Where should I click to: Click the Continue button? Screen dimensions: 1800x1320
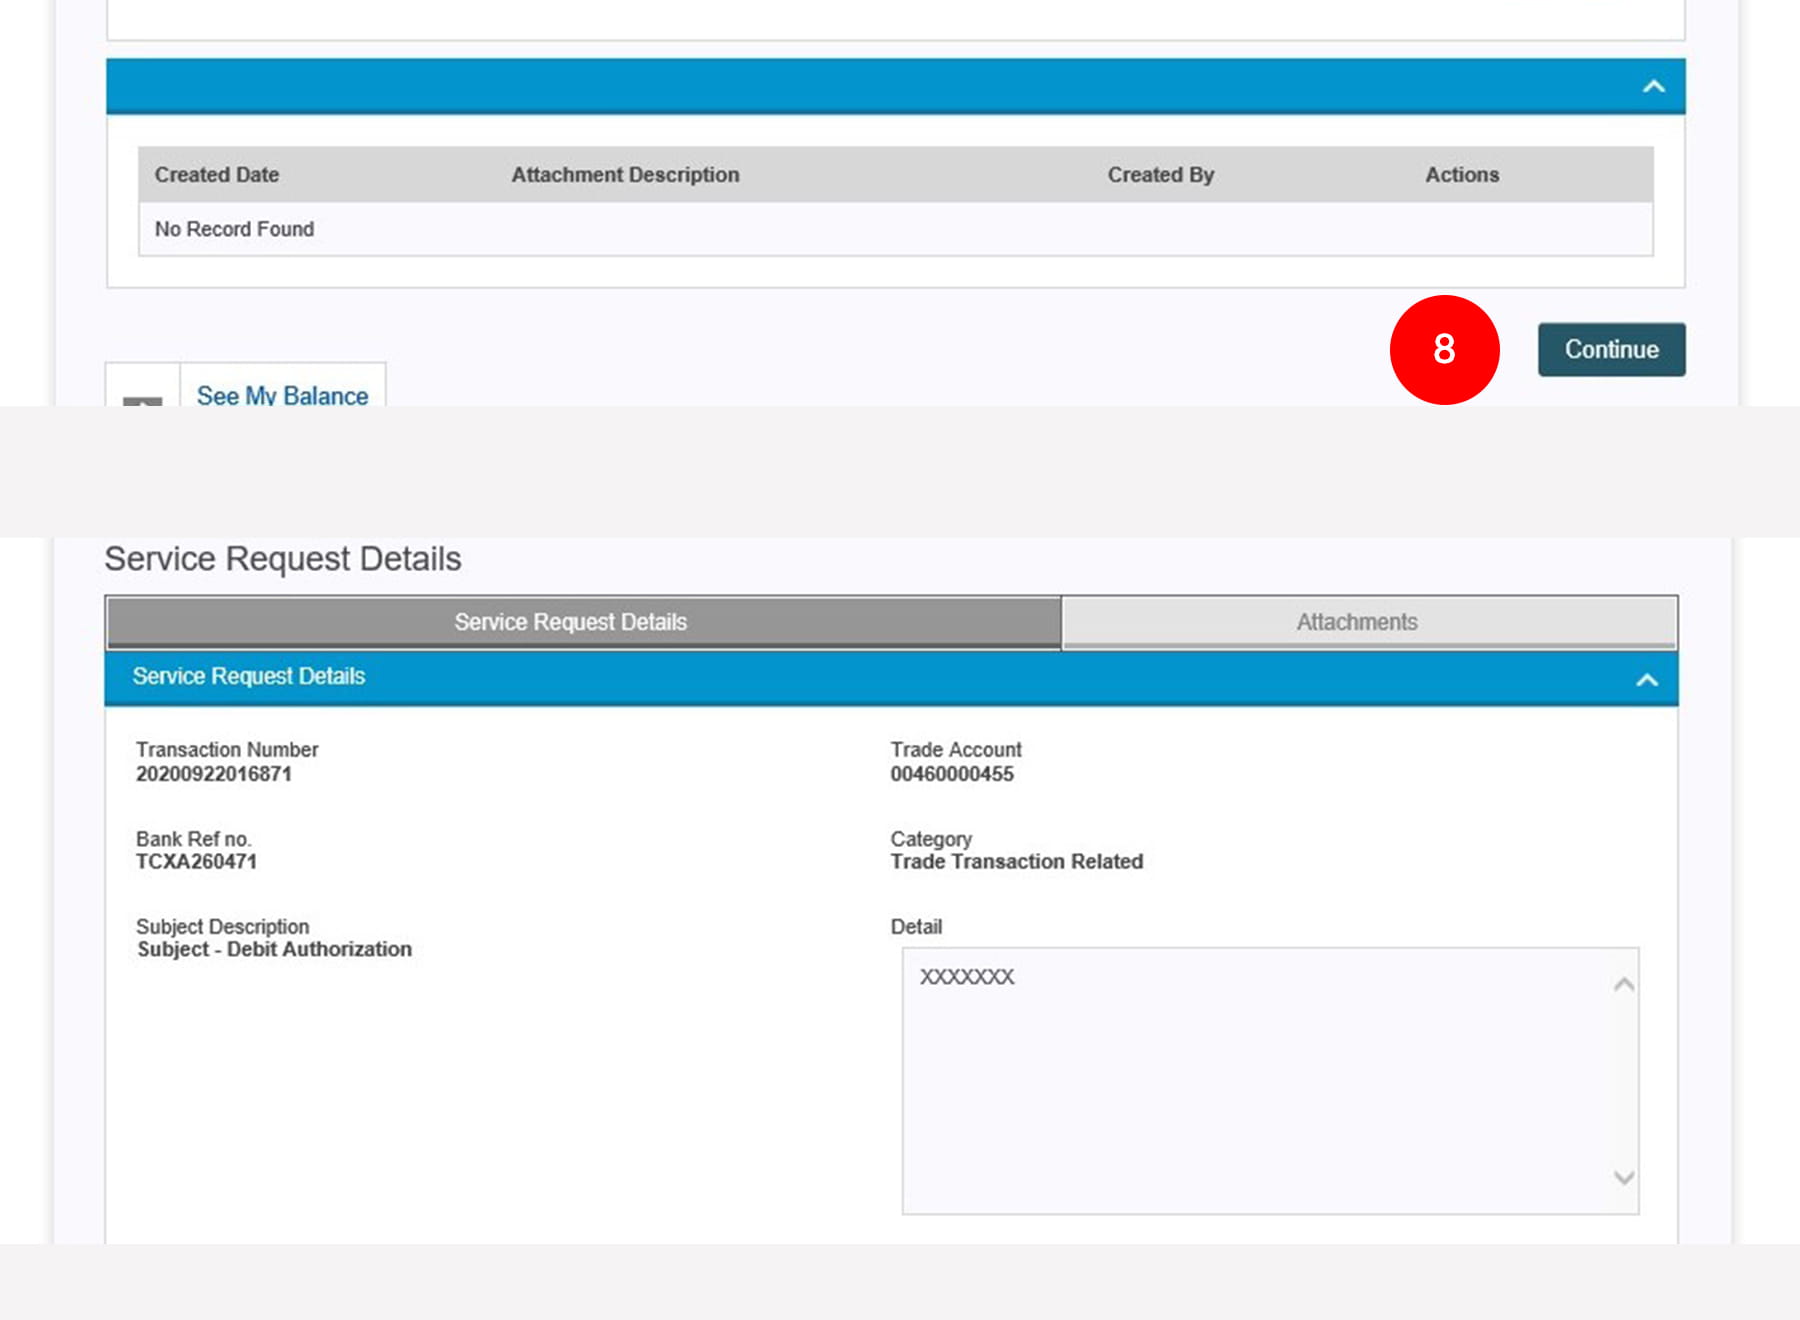1610,350
